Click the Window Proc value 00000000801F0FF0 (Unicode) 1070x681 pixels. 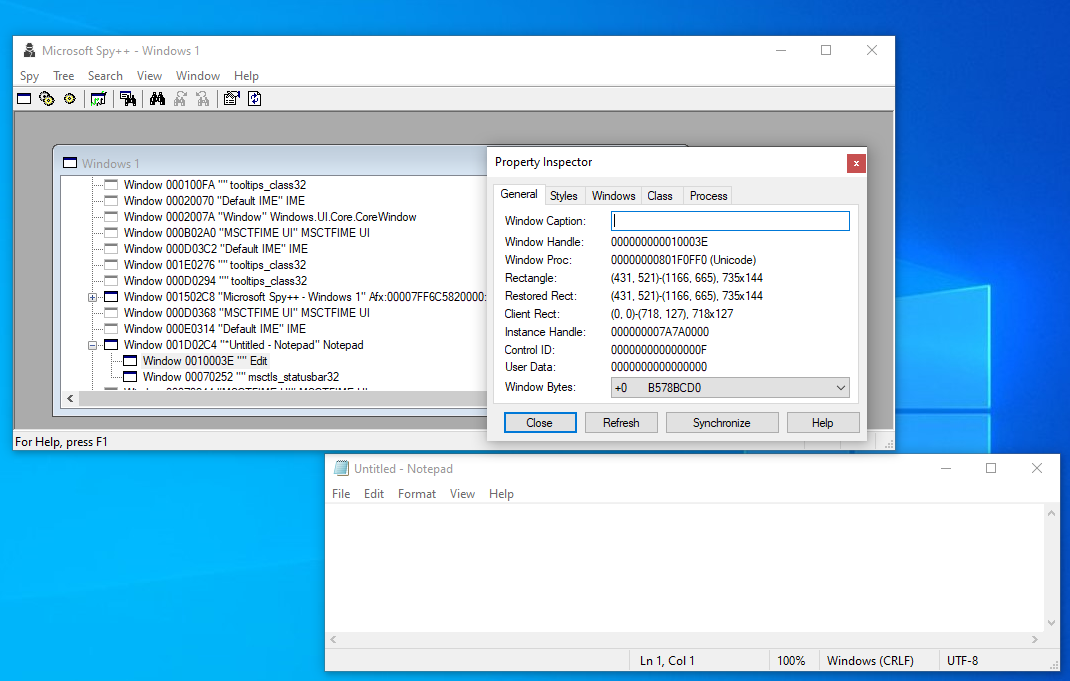point(683,260)
